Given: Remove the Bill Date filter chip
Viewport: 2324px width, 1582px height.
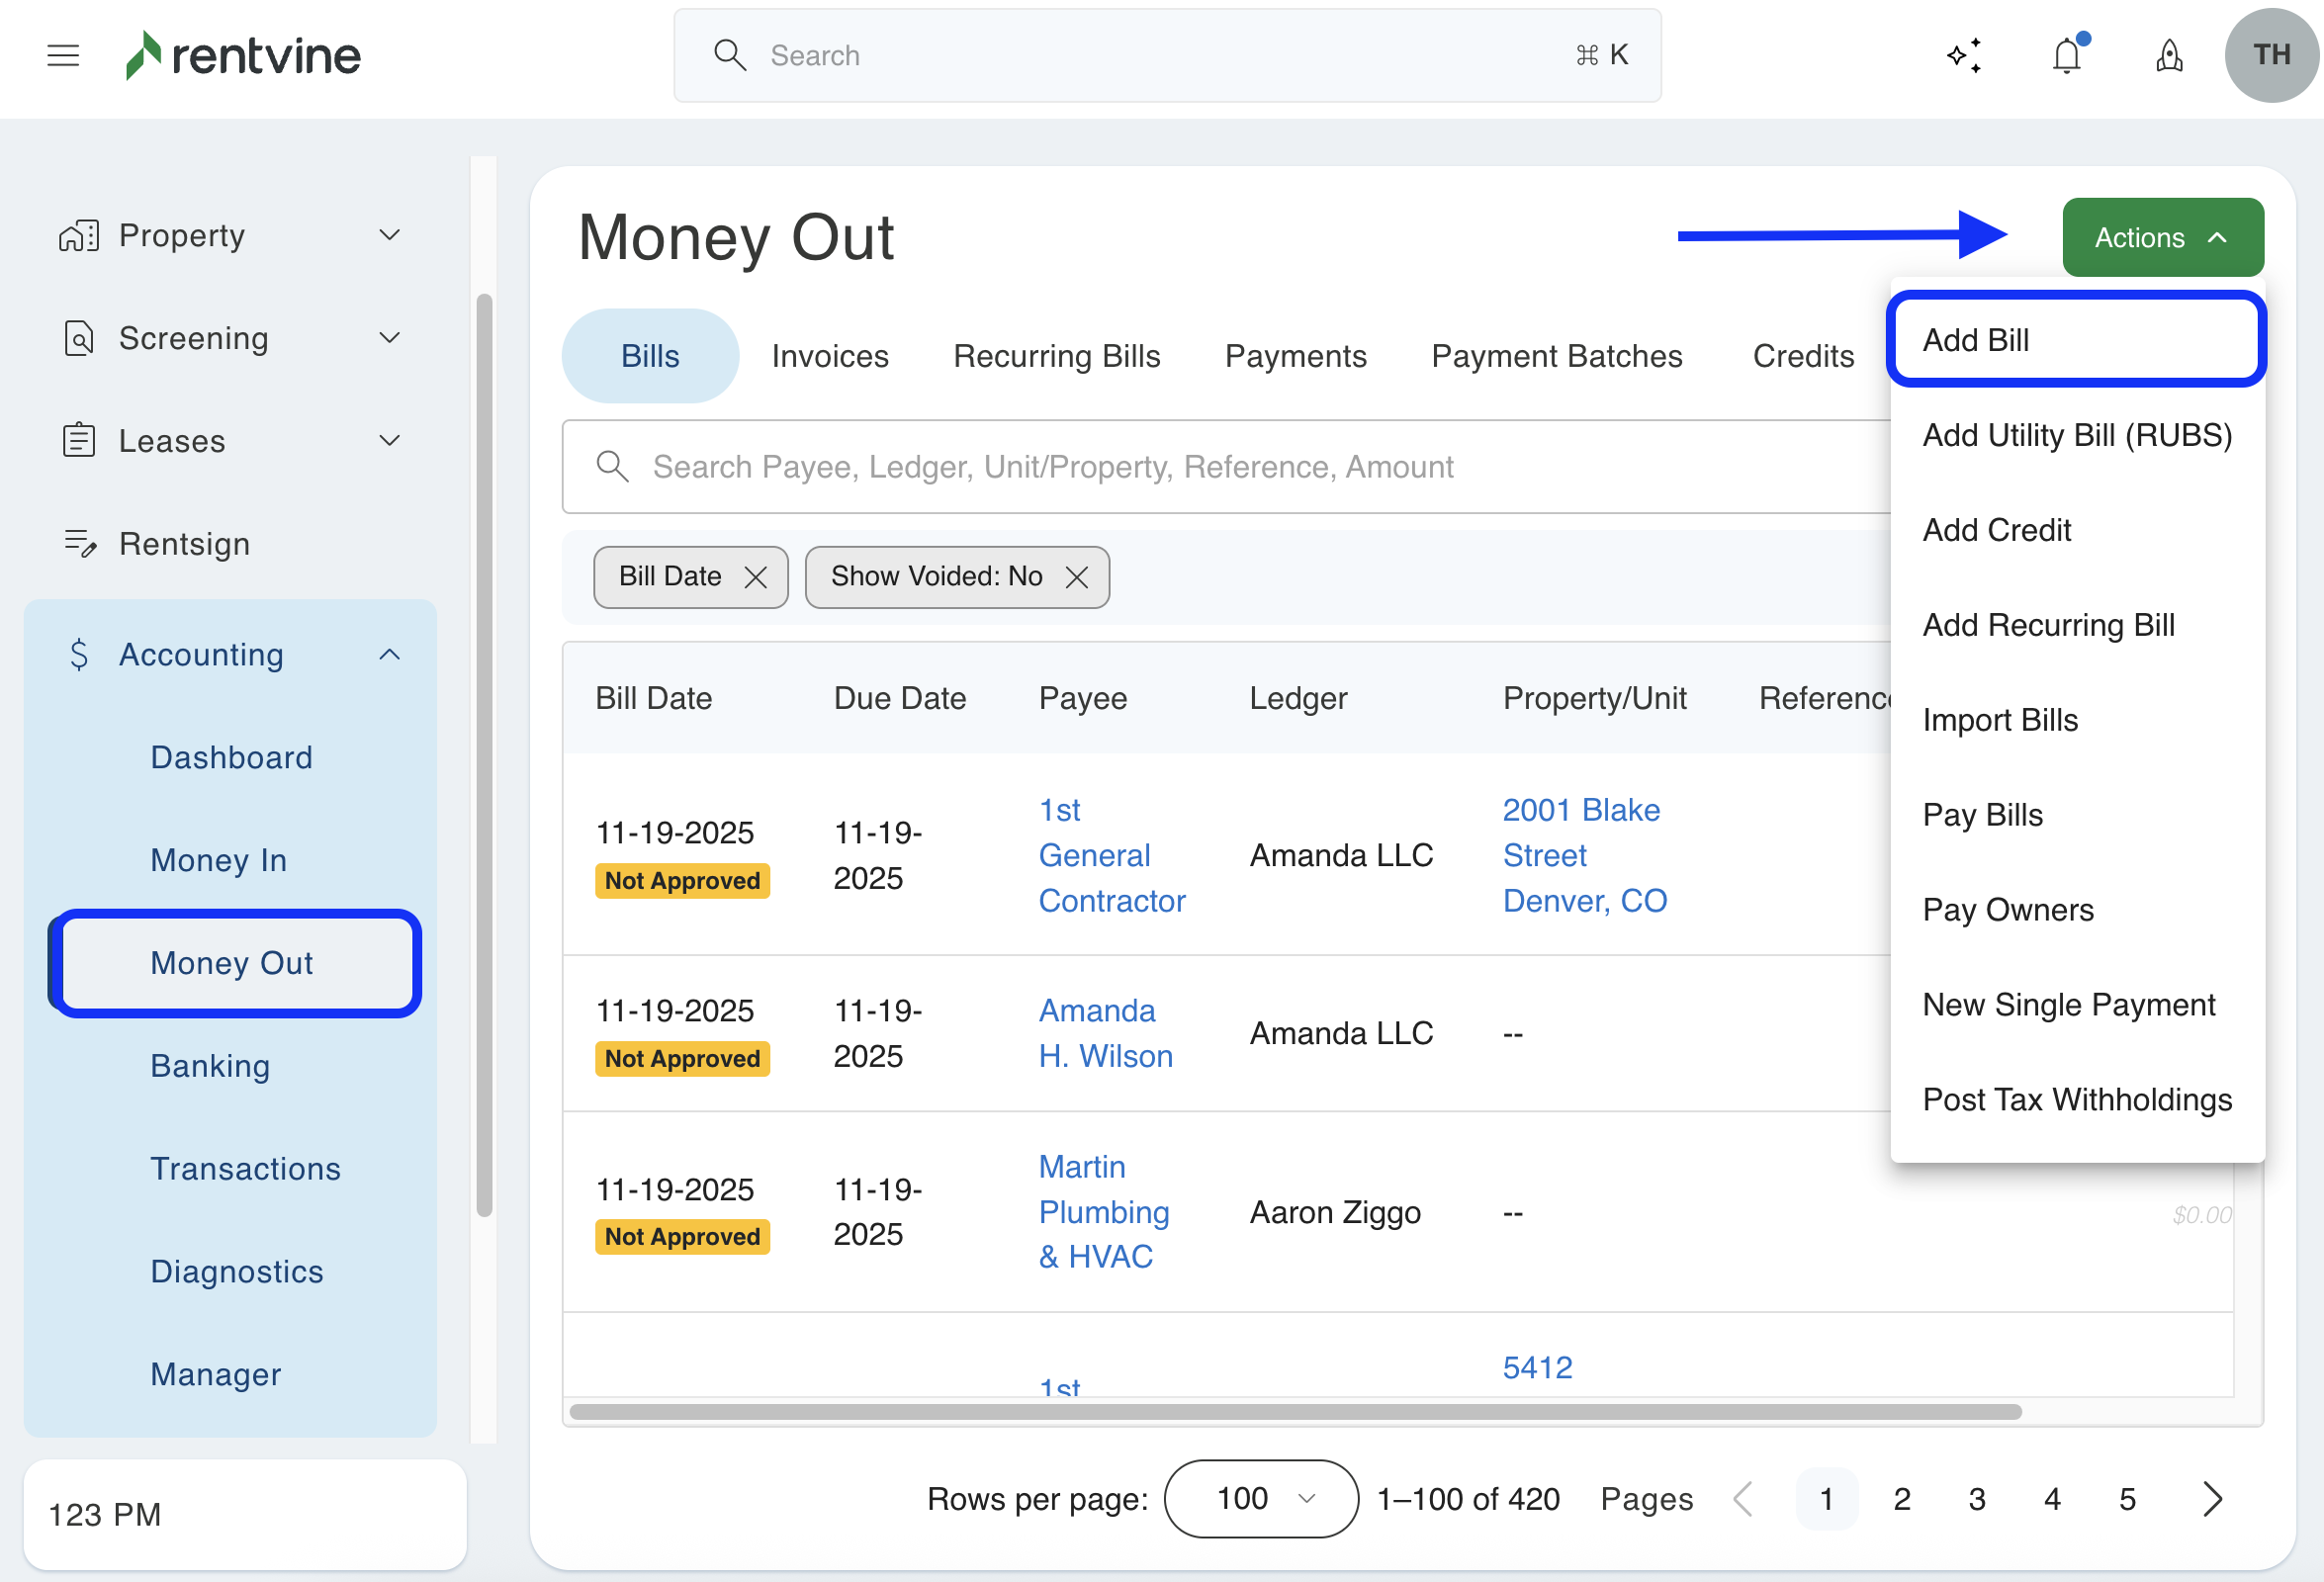Looking at the screenshot, I should [756, 577].
